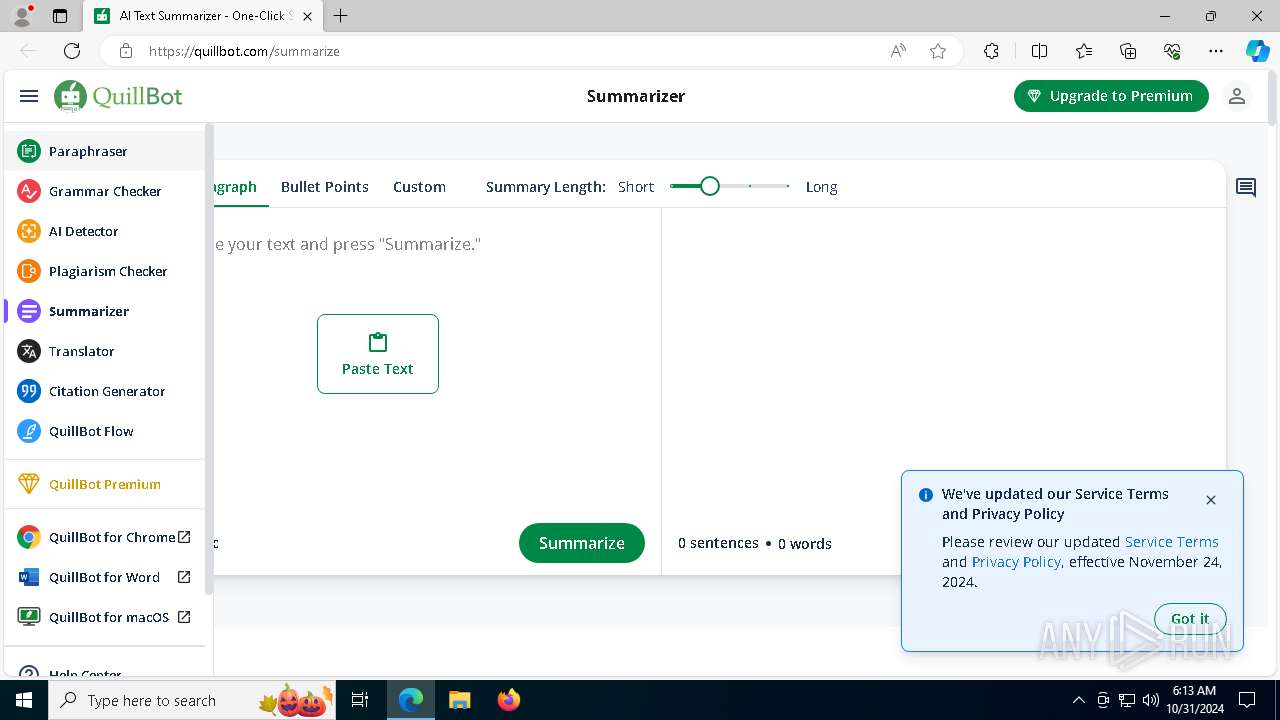Select Summarizer in sidebar
Image resolution: width=1280 pixels, height=720 pixels.
104,311
